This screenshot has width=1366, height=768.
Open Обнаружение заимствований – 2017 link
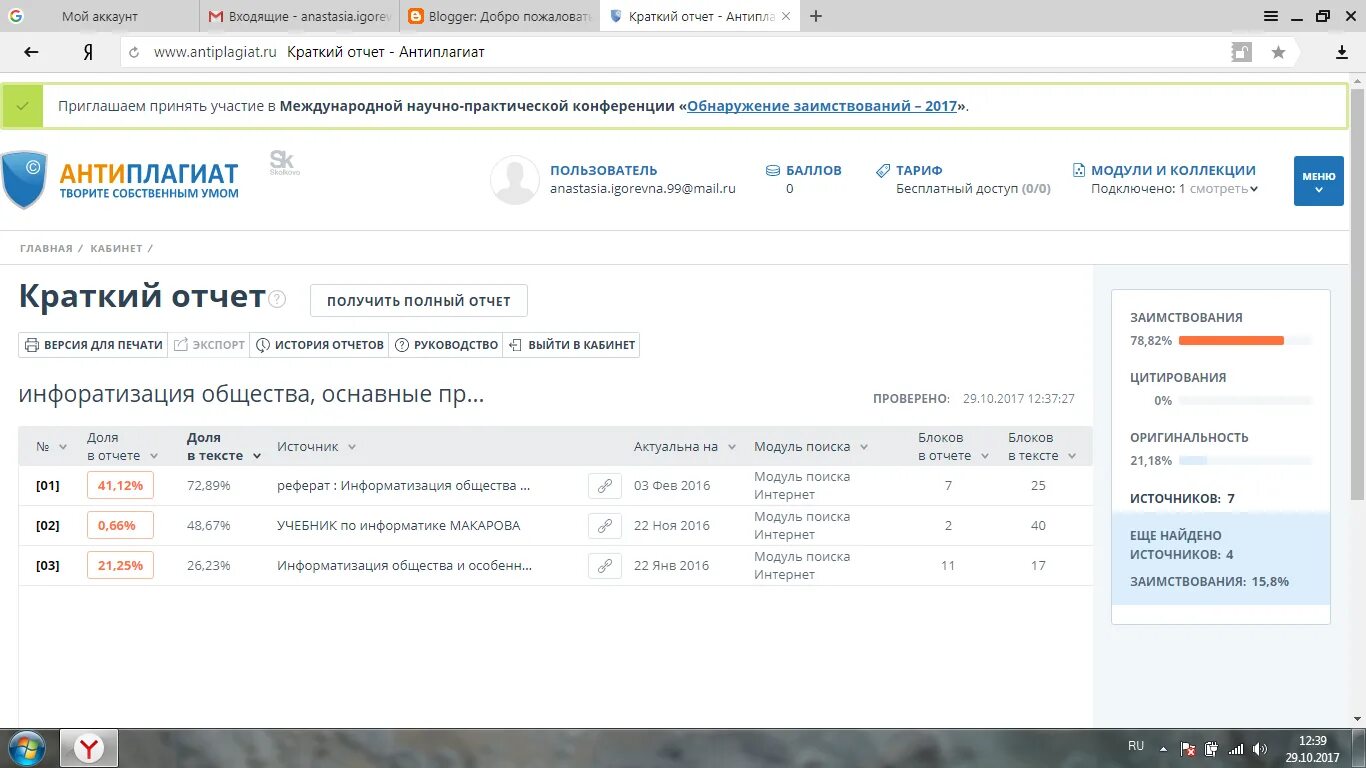coord(822,106)
